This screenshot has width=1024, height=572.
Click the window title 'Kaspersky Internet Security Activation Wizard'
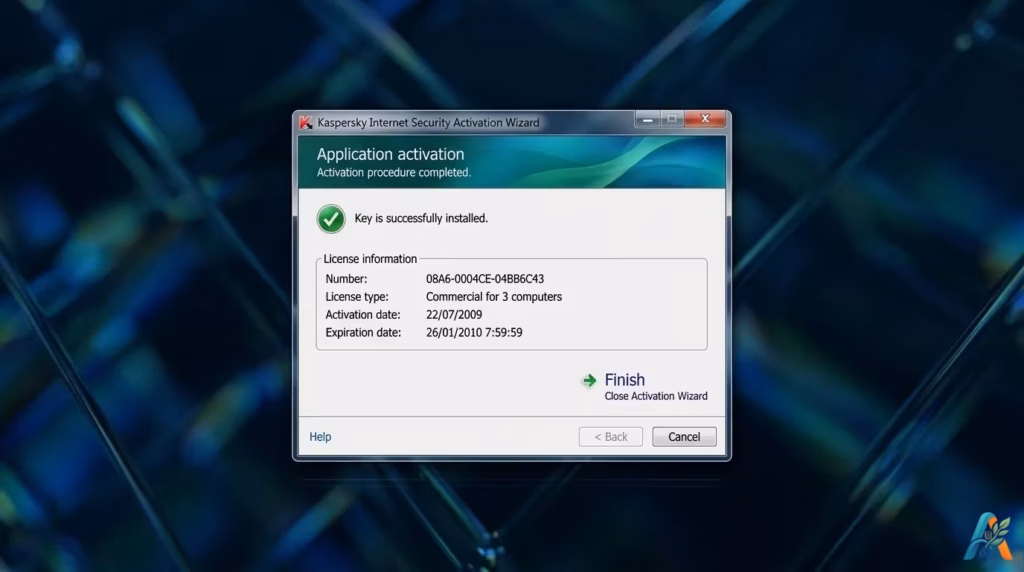coord(428,123)
